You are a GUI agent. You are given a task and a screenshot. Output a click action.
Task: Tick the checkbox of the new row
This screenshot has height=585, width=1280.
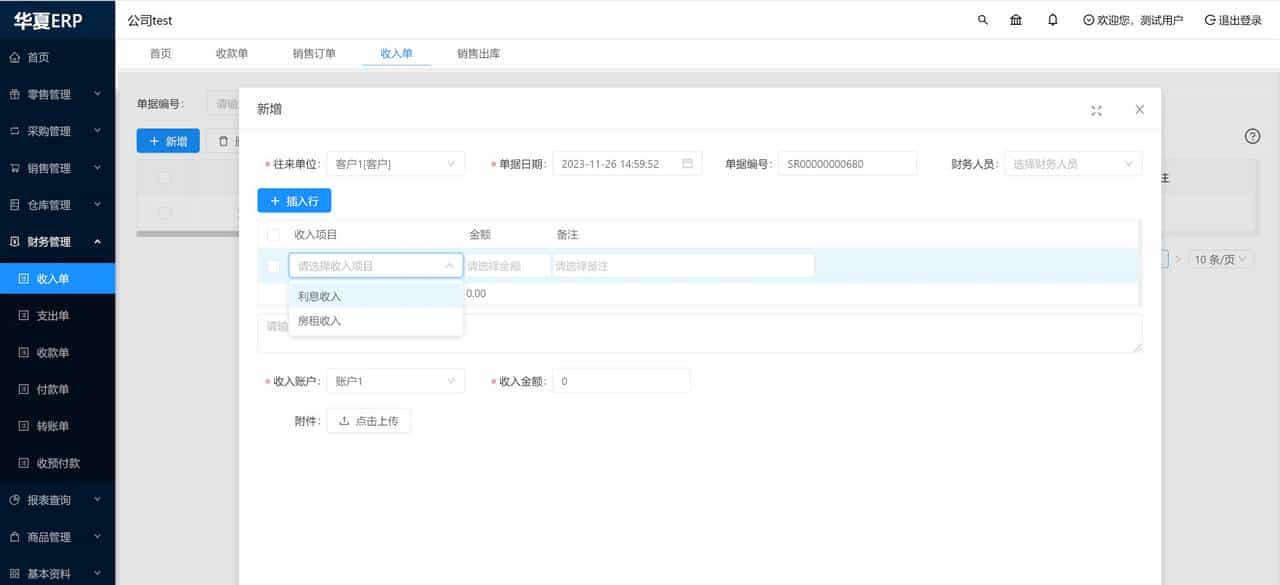click(273, 266)
